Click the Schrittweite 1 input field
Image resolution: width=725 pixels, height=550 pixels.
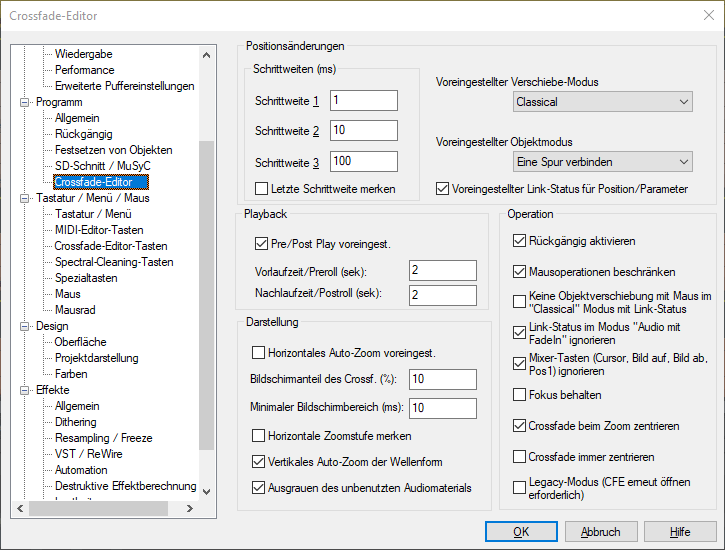(365, 100)
